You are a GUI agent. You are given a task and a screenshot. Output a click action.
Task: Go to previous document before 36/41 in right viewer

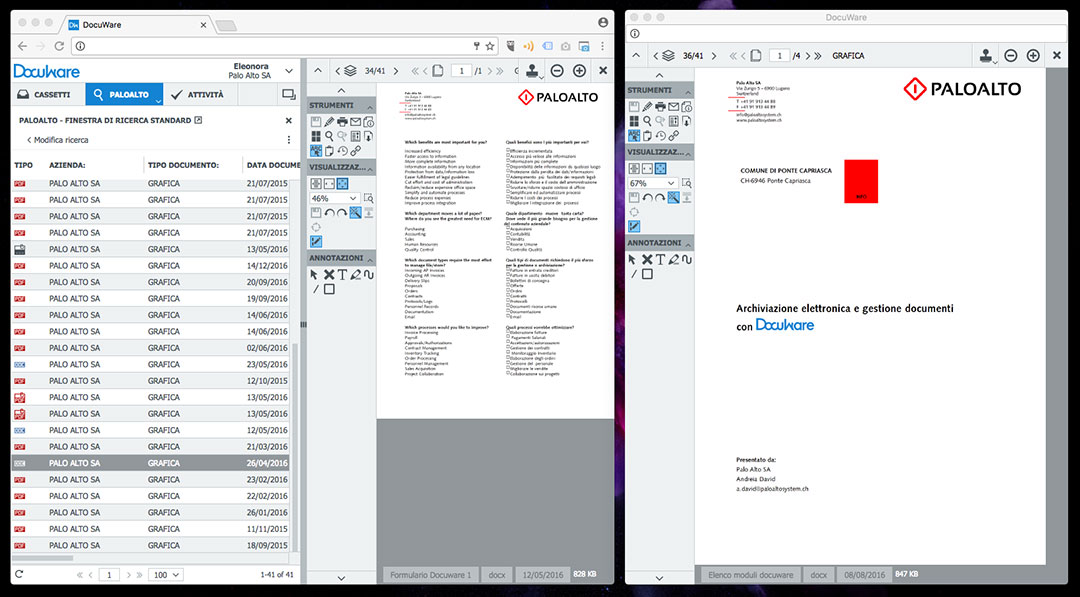click(656, 56)
